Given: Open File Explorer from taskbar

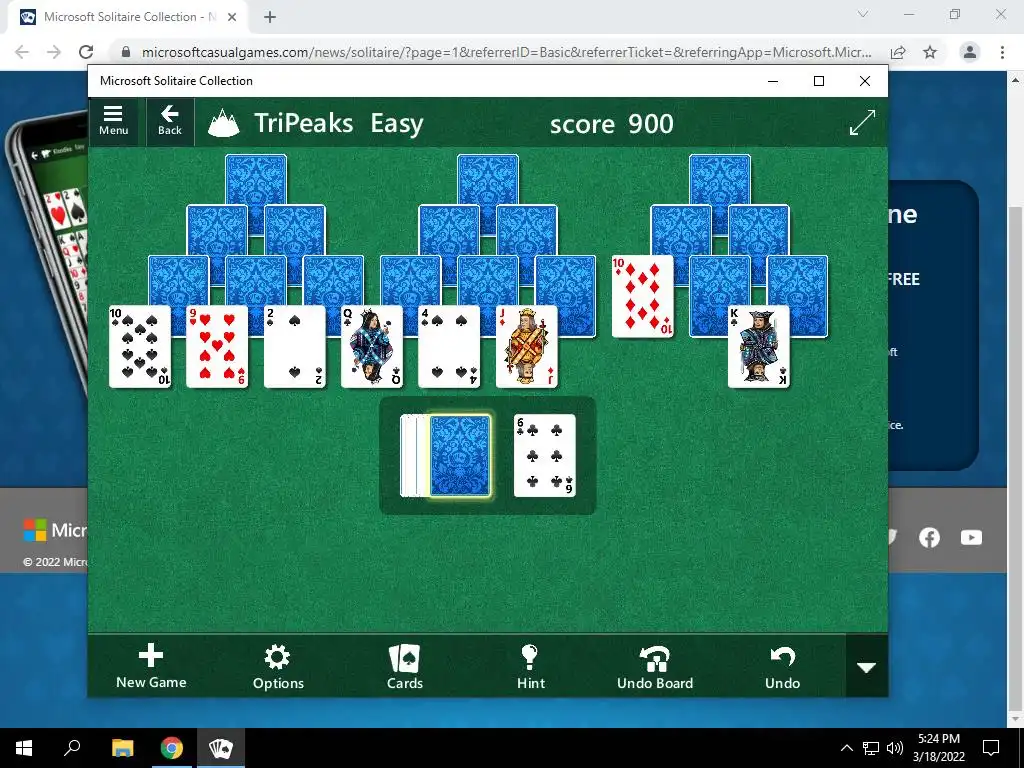Looking at the screenshot, I should [x=122, y=748].
